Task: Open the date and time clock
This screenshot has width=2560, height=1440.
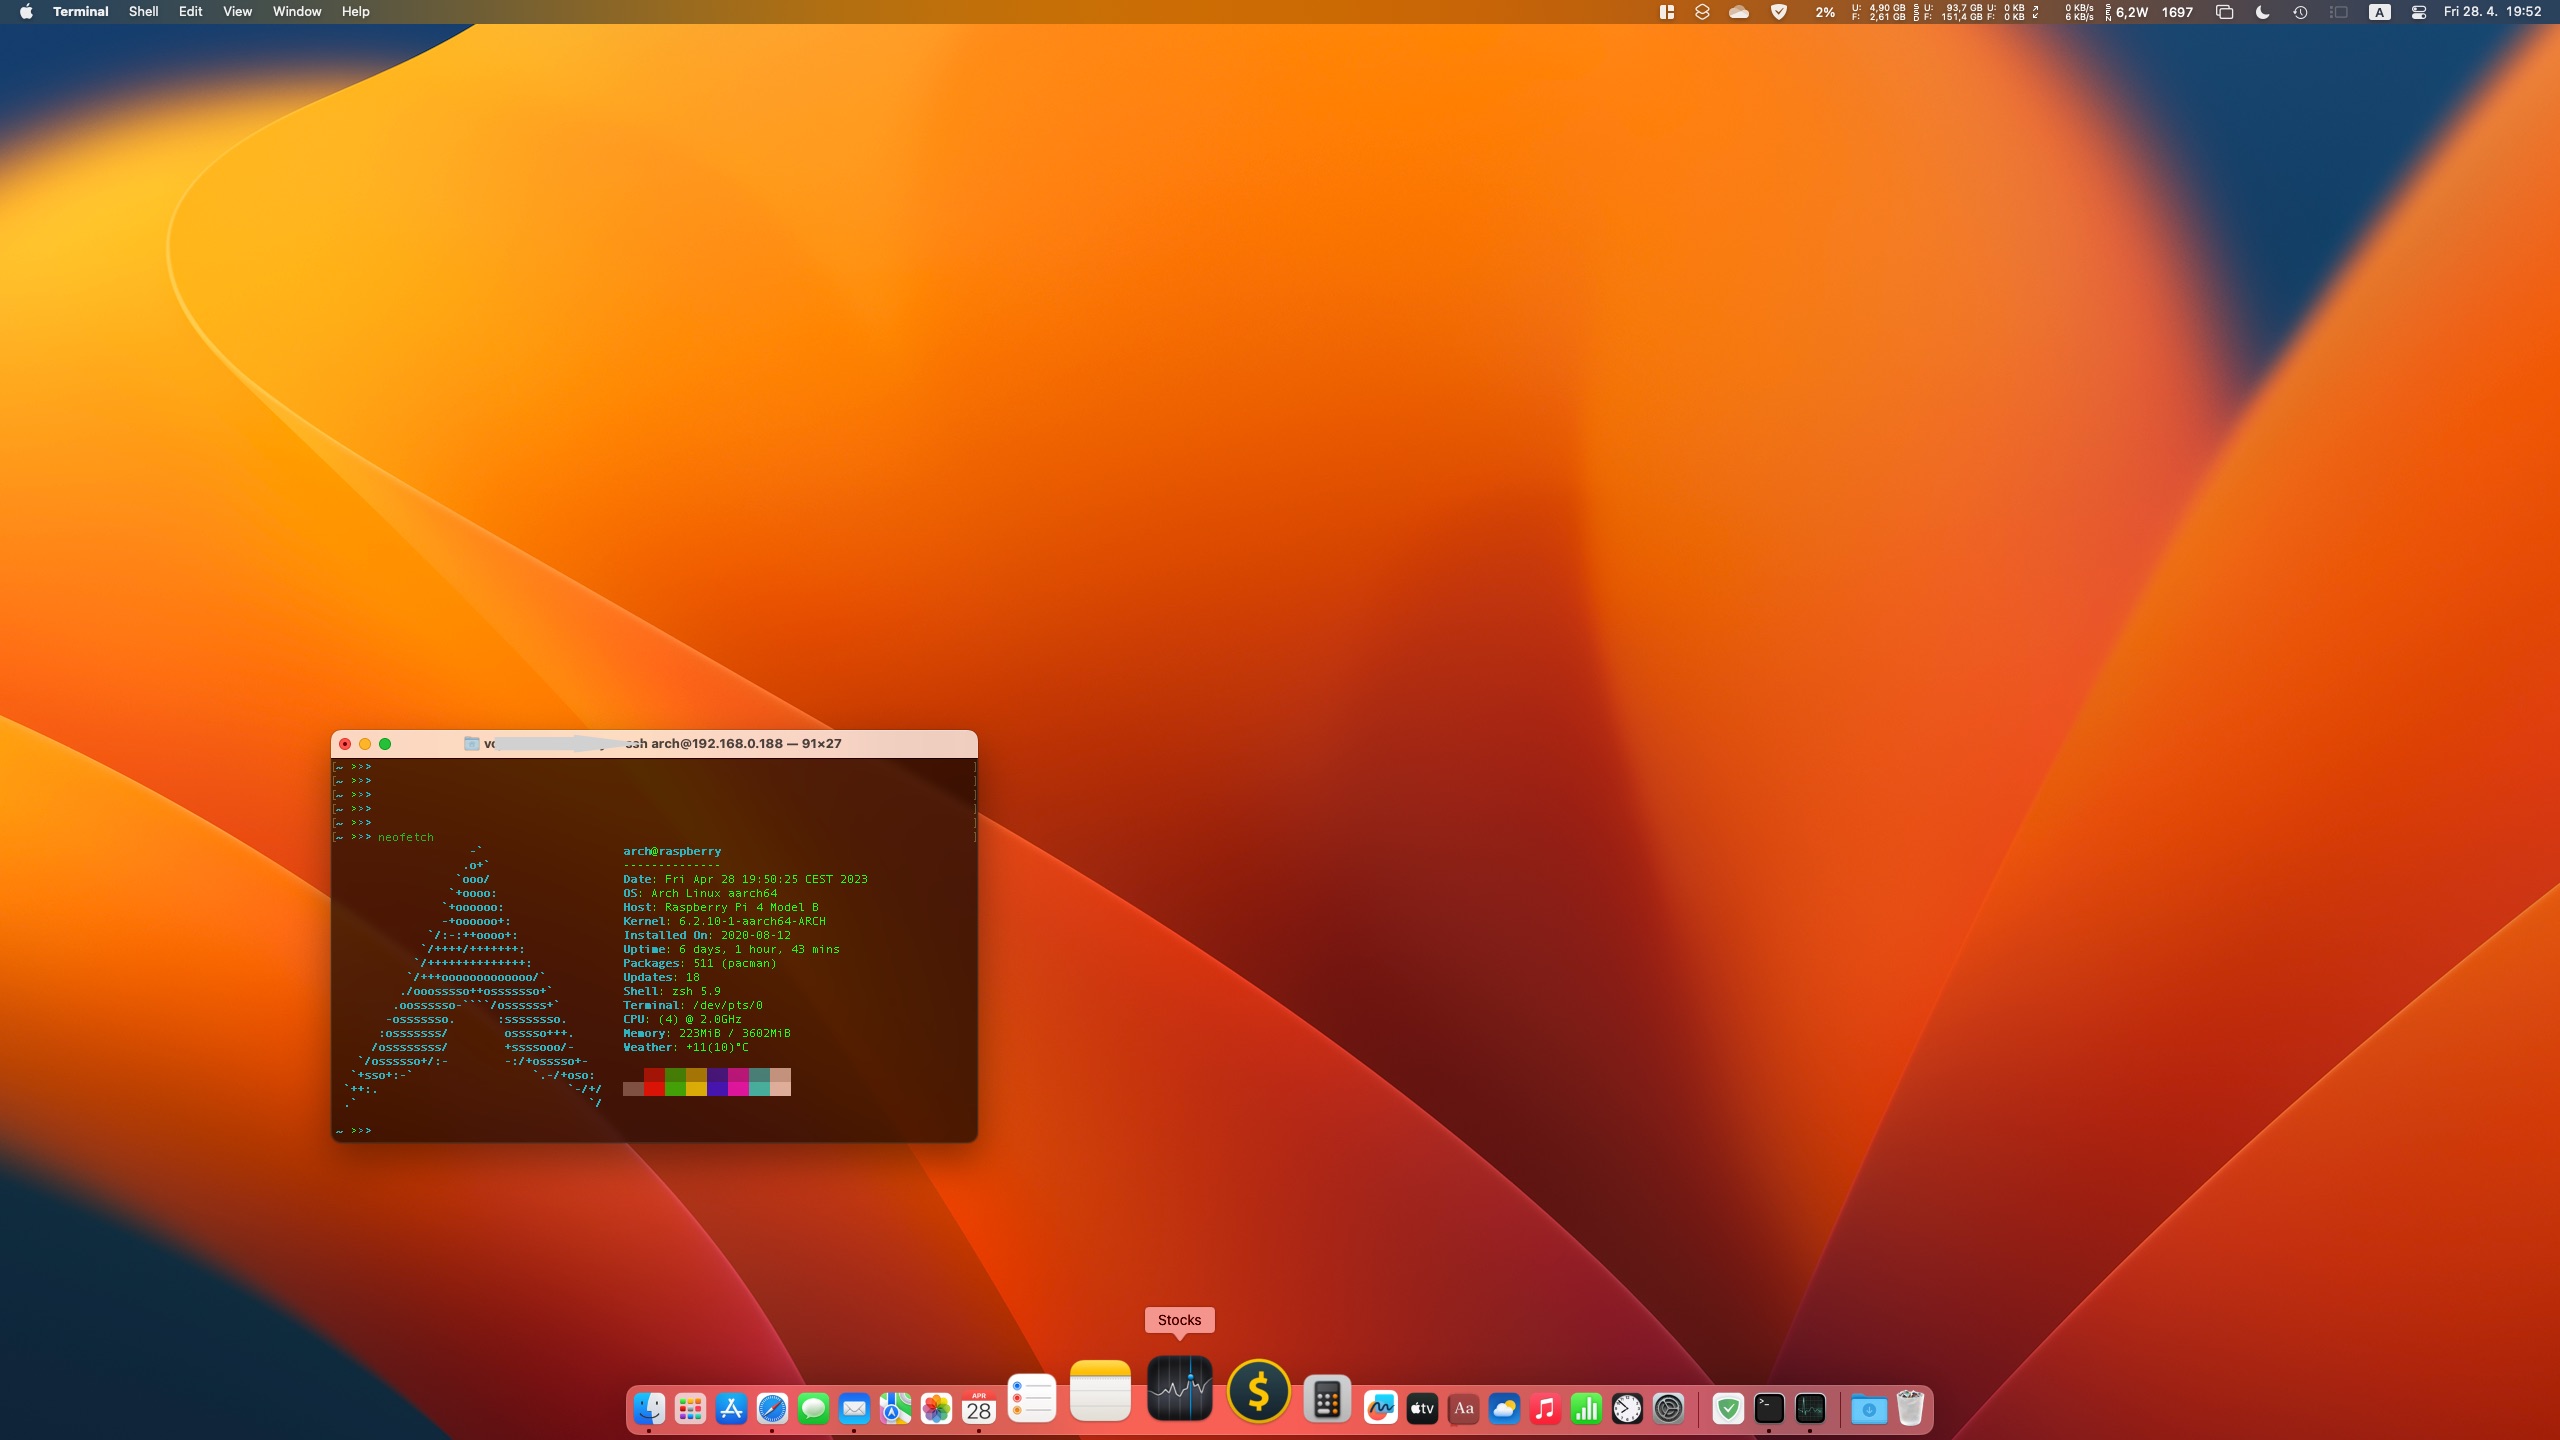Action: click(2492, 12)
